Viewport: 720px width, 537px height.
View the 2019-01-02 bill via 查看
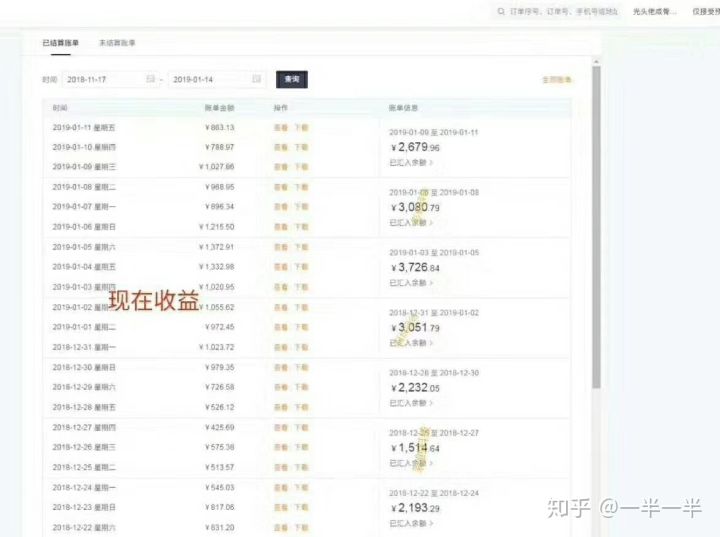click(281, 307)
